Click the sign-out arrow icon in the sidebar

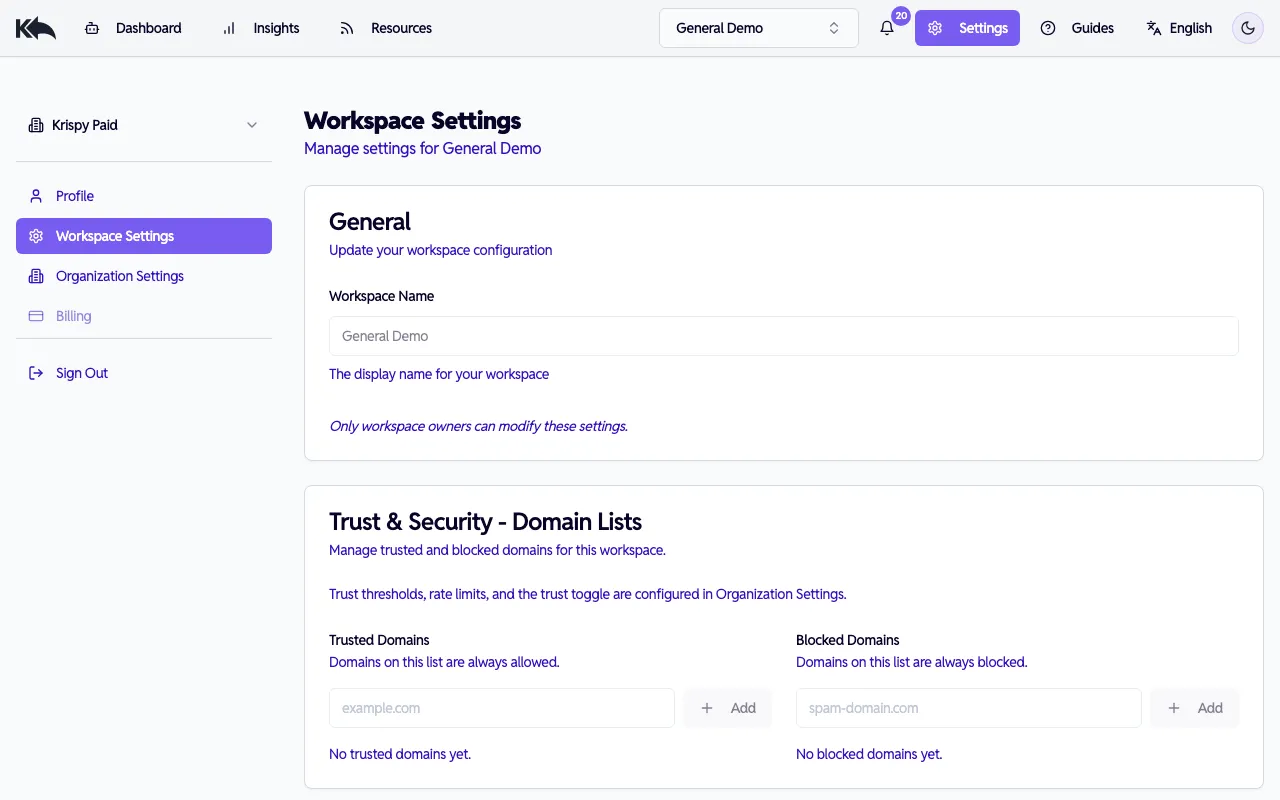click(36, 372)
